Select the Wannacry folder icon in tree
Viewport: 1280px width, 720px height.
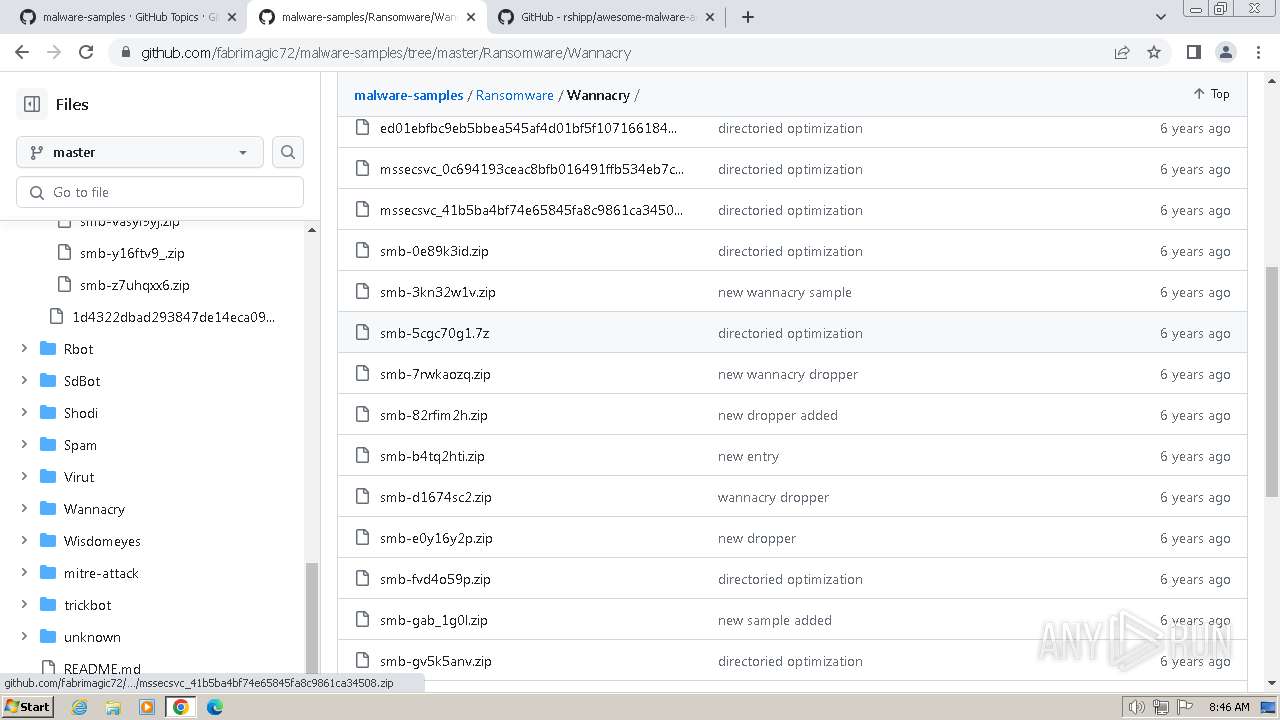[47, 509]
